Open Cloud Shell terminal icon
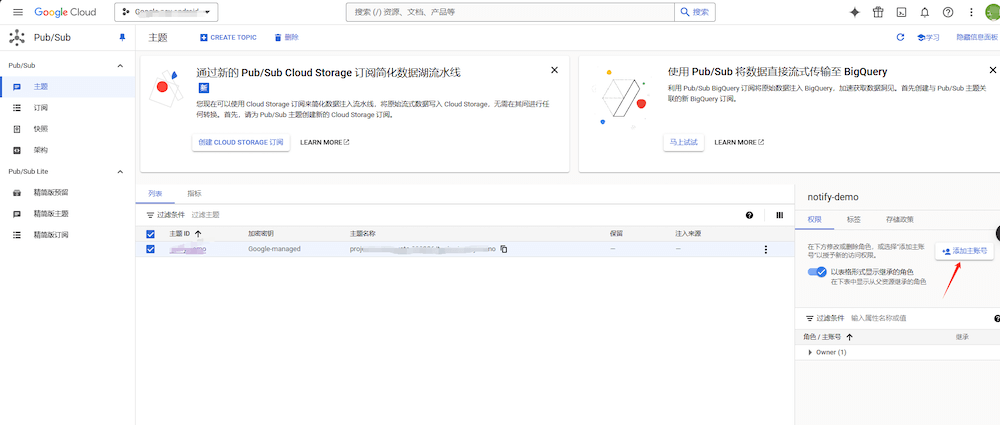 click(902, 12)
